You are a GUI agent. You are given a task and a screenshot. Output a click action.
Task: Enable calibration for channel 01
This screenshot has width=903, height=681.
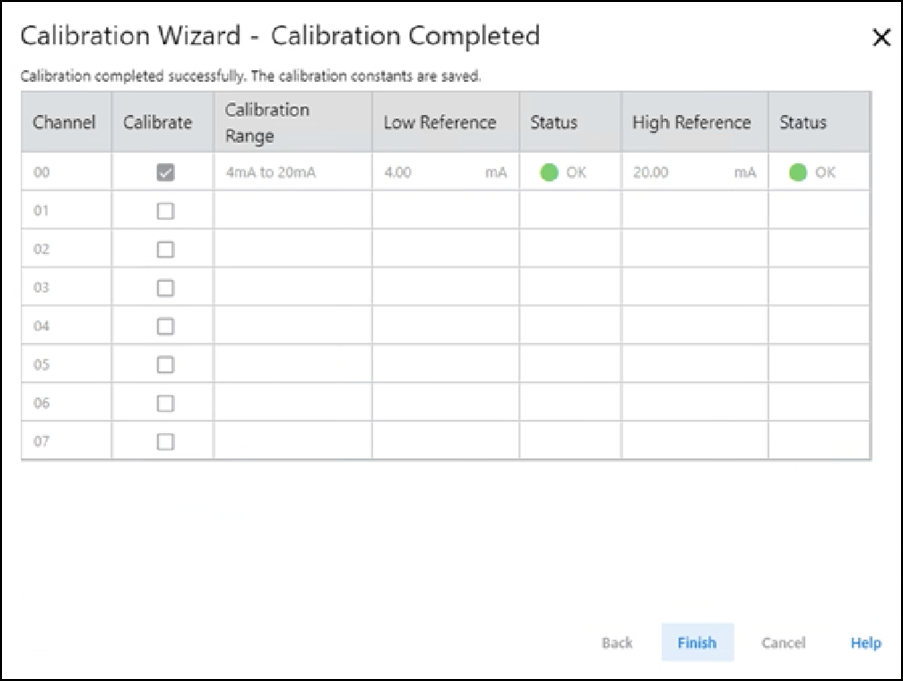(x=166, y=211)
